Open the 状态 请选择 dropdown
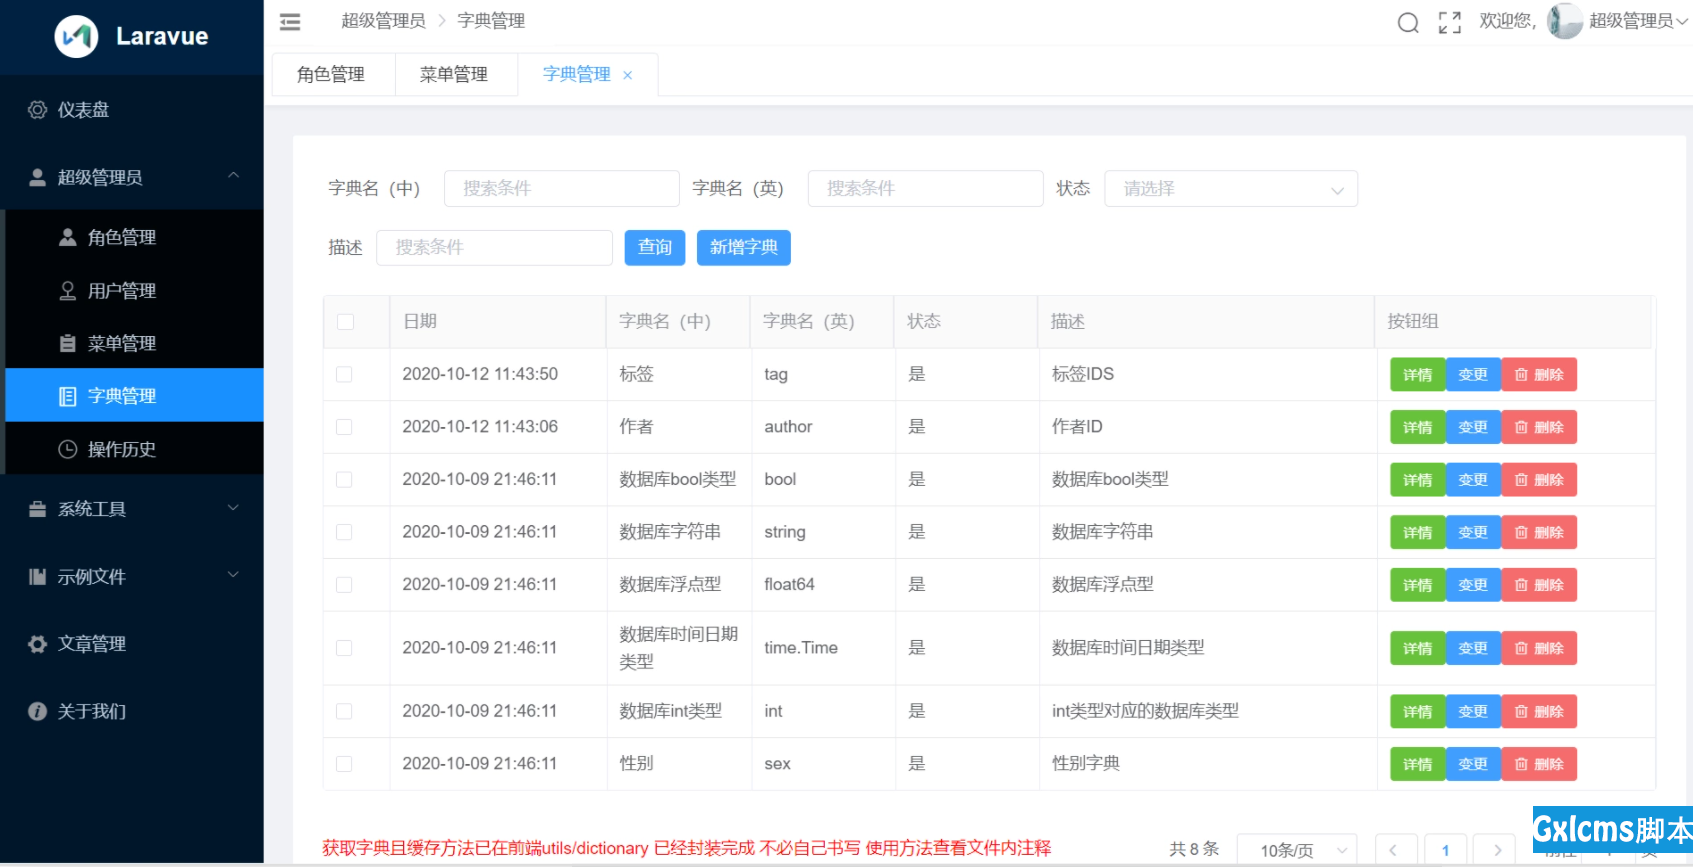1693x867 pixels. click(1231, 189)
